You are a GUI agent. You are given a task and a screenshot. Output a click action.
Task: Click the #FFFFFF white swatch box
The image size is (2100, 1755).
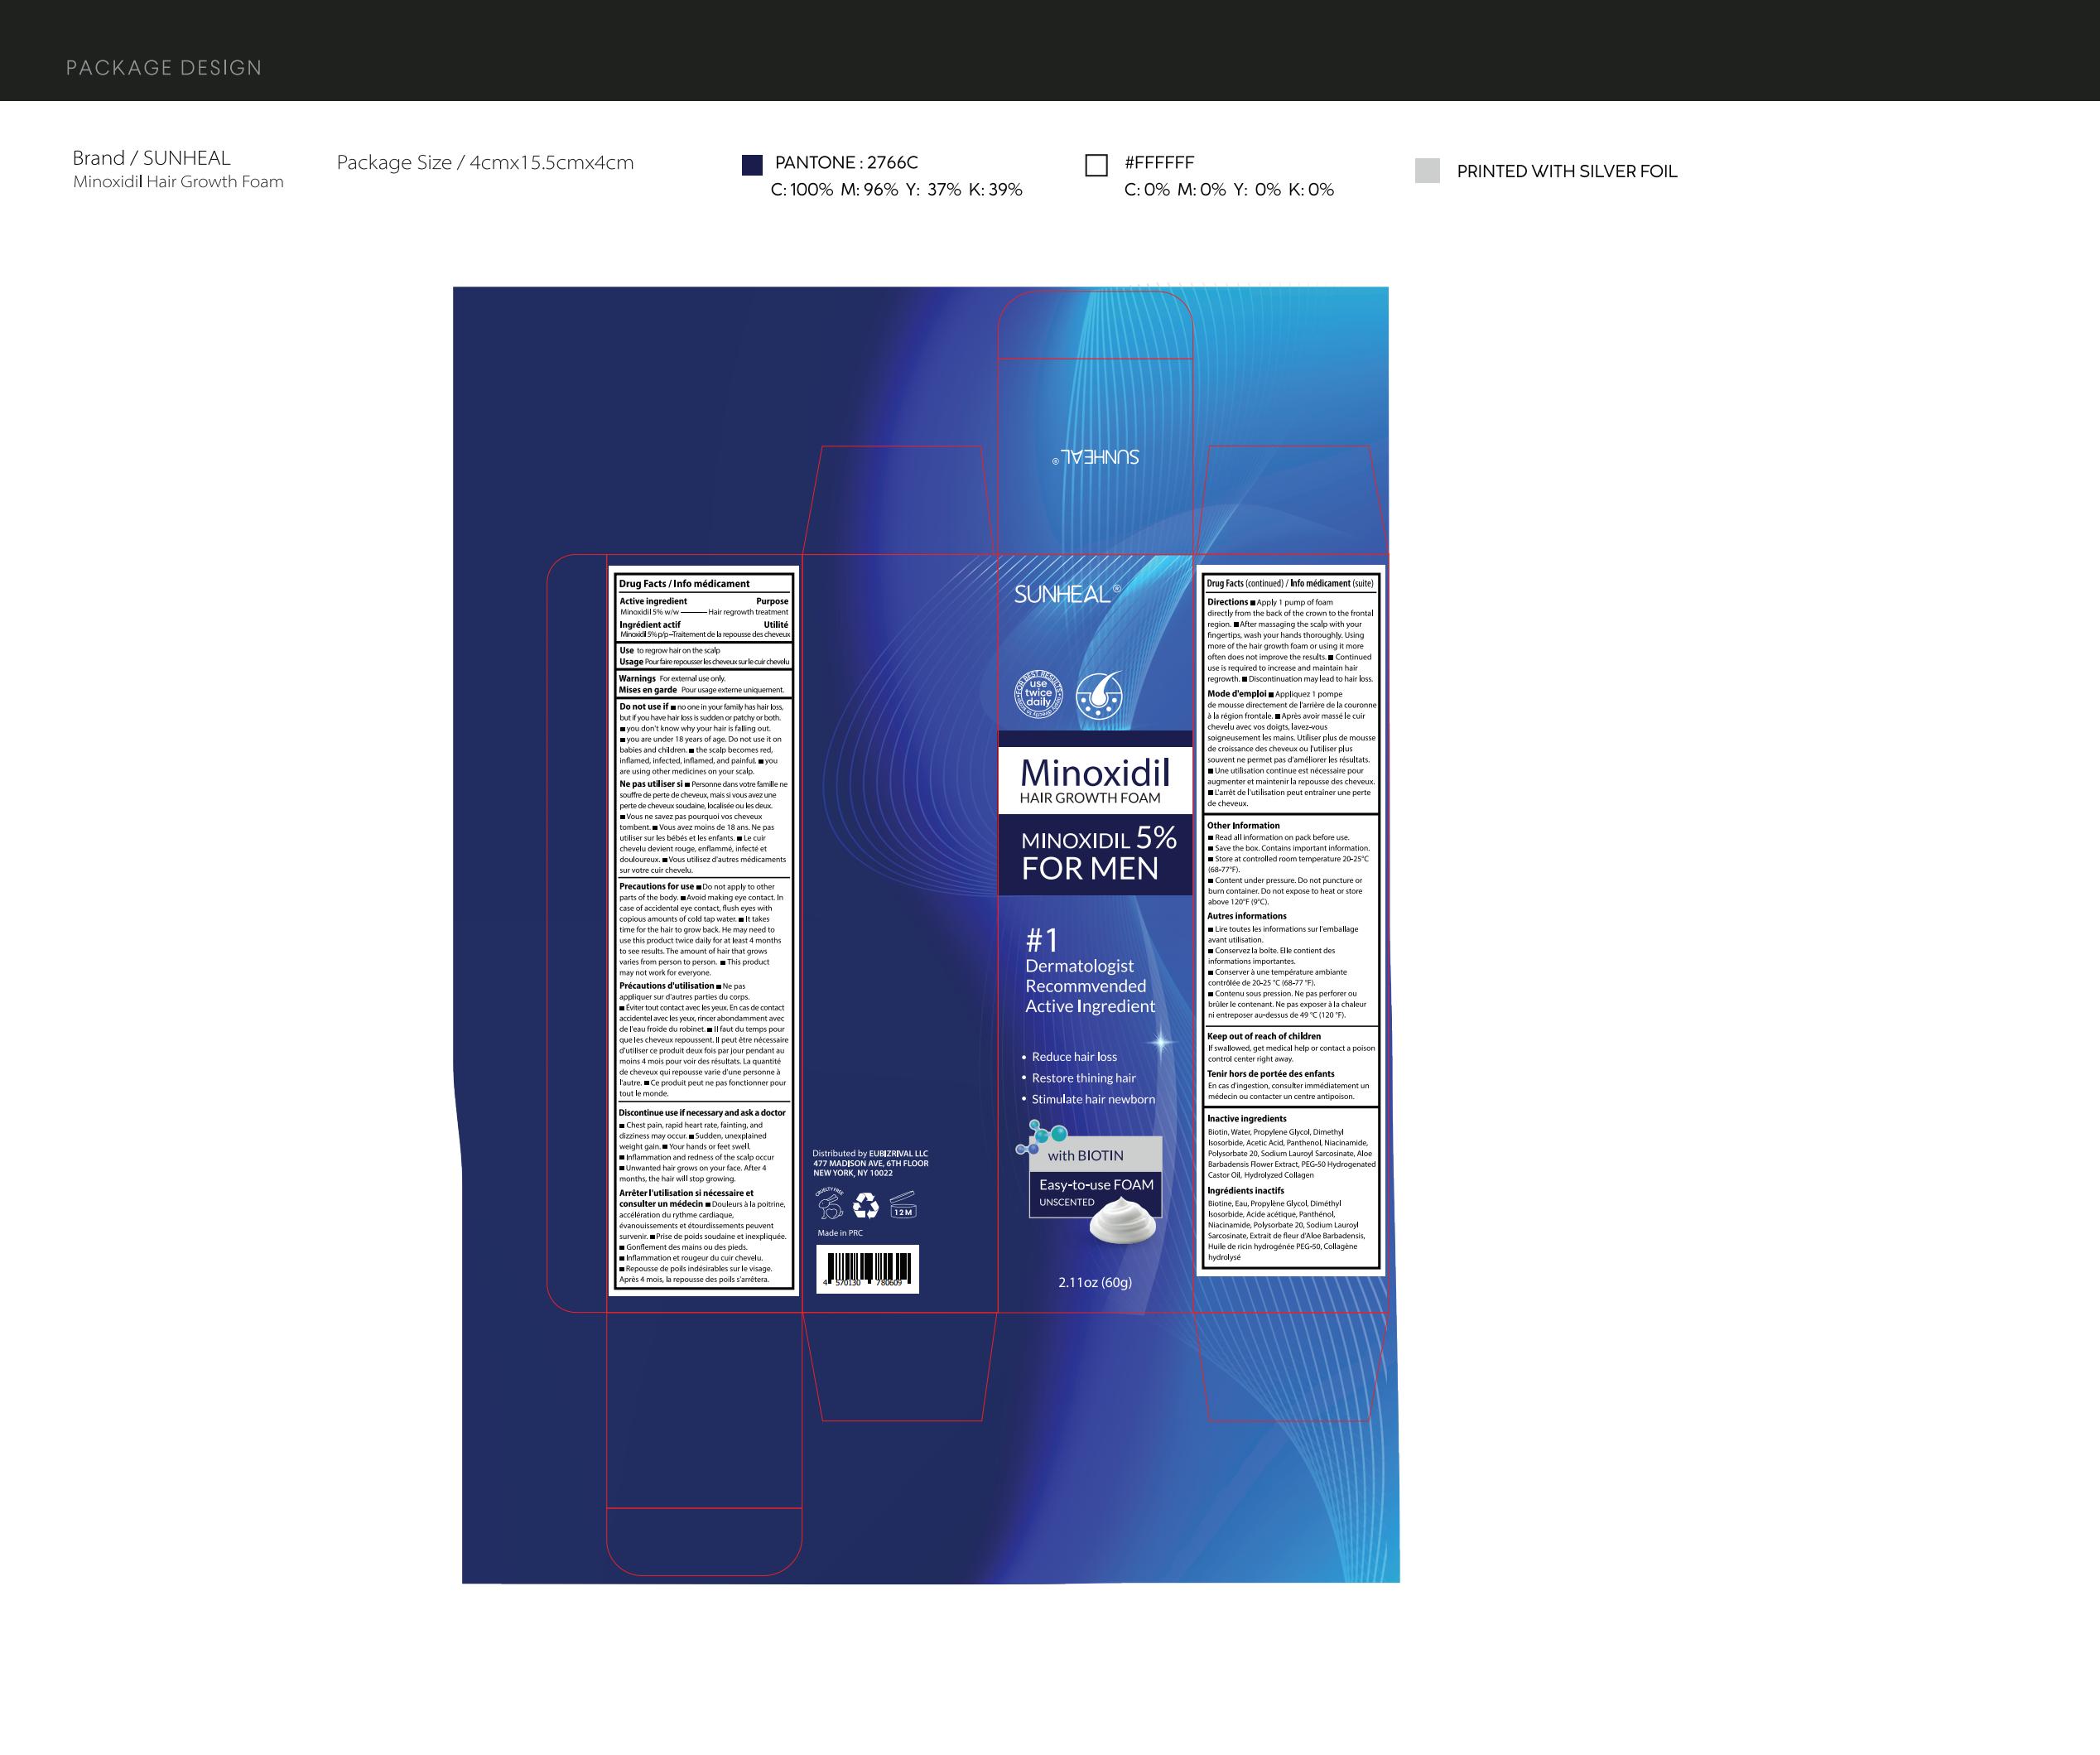pyautogui.click(x=1096, y=165)
